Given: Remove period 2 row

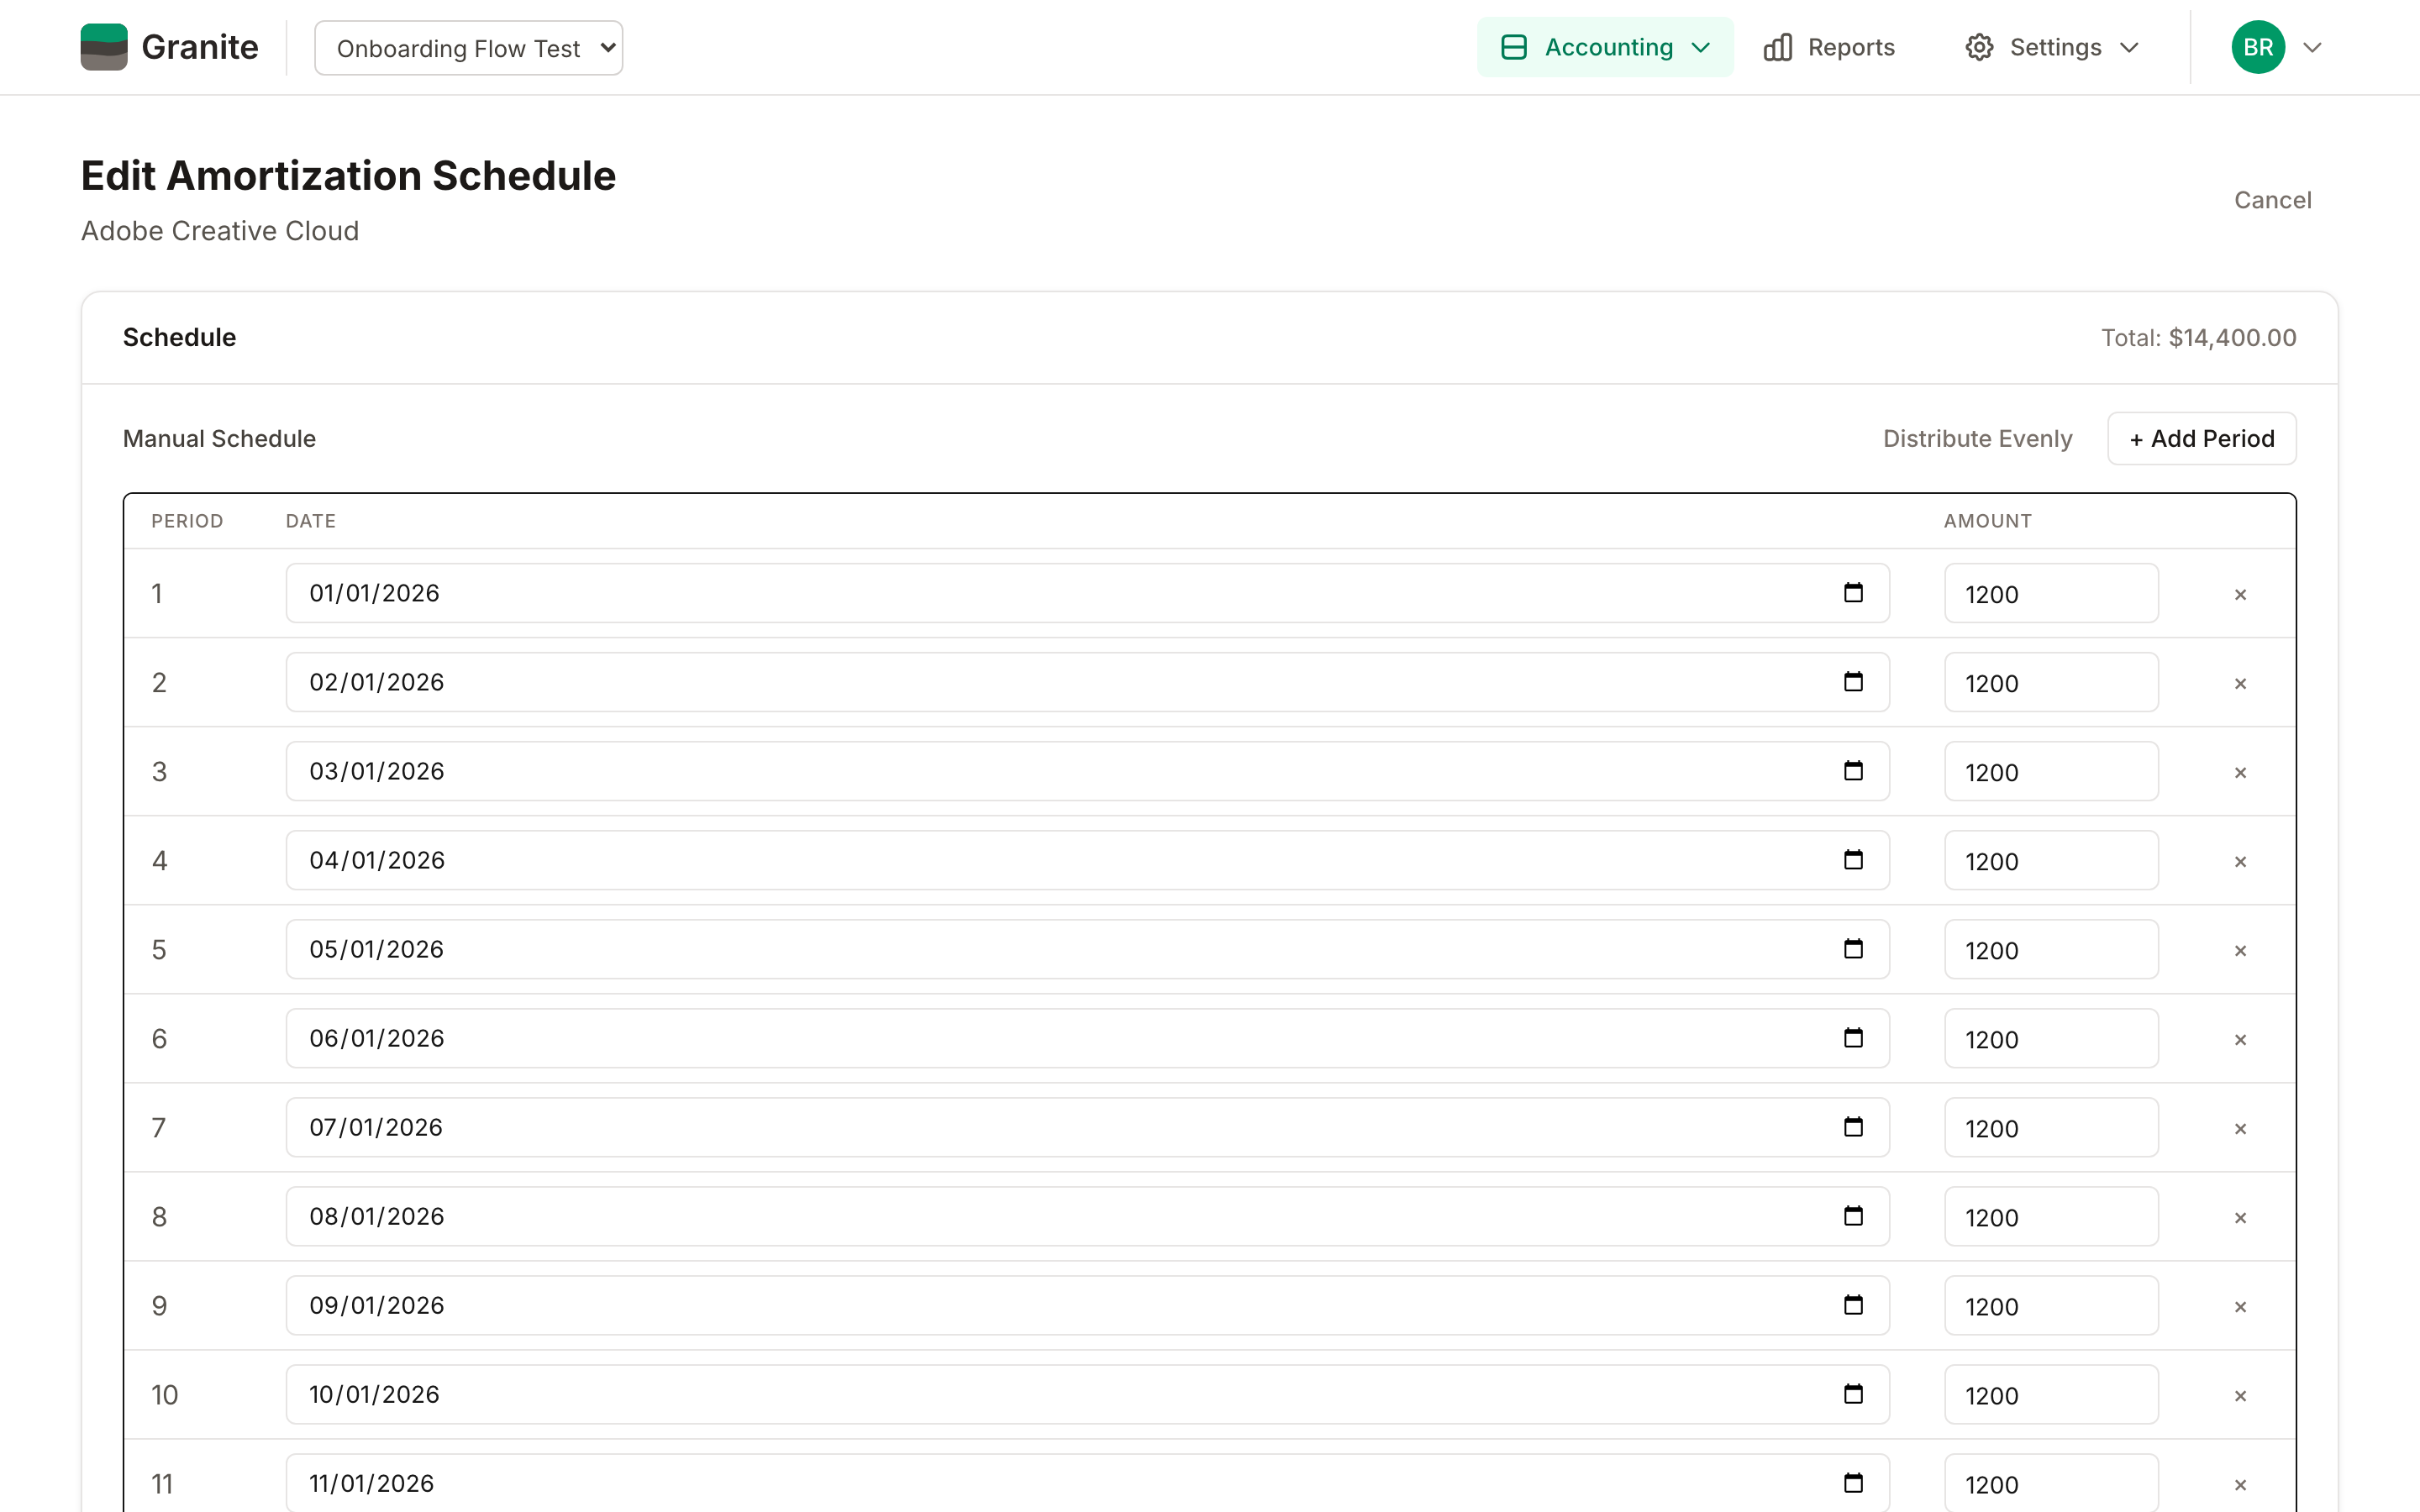Looking at the screenshot, I should 2240,683.
